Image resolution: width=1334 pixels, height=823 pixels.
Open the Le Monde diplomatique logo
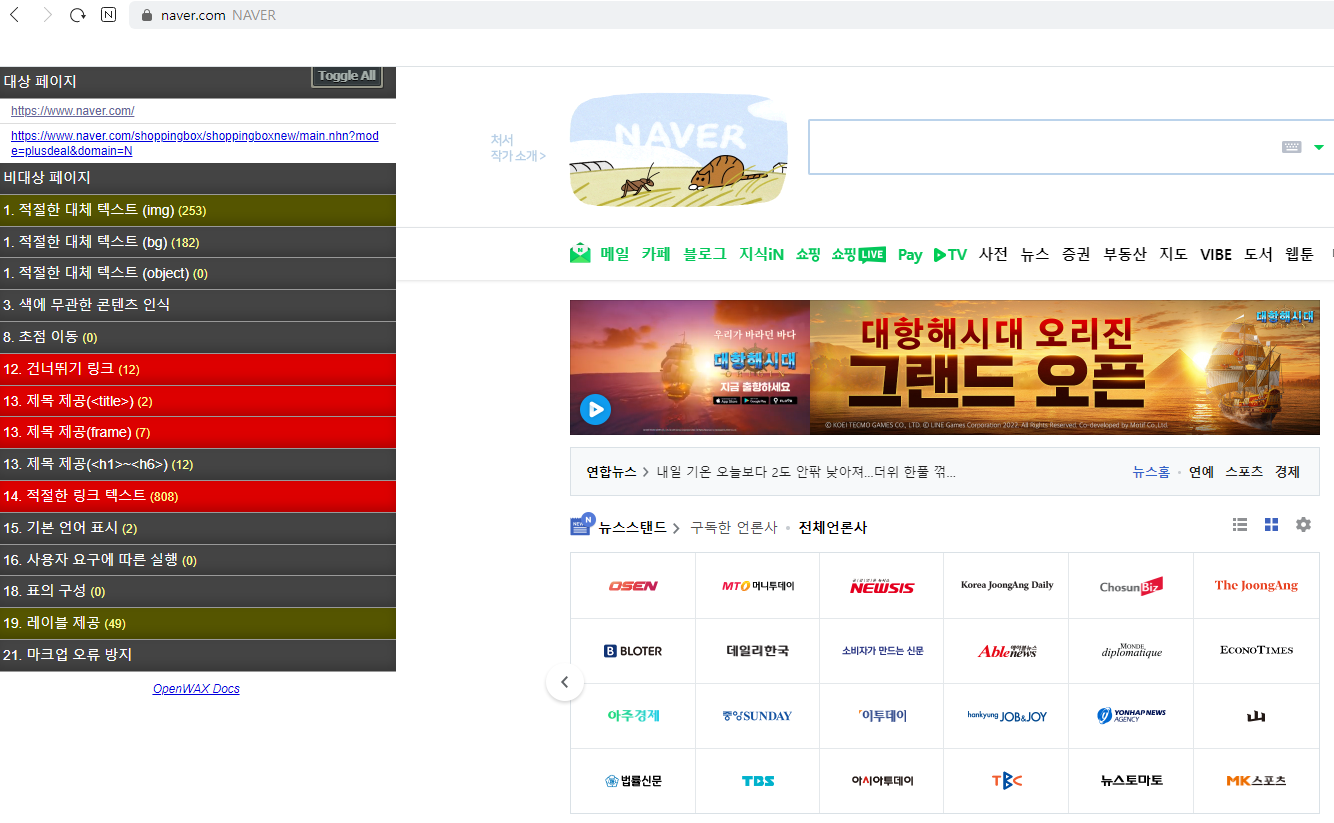coord(1131,651)
